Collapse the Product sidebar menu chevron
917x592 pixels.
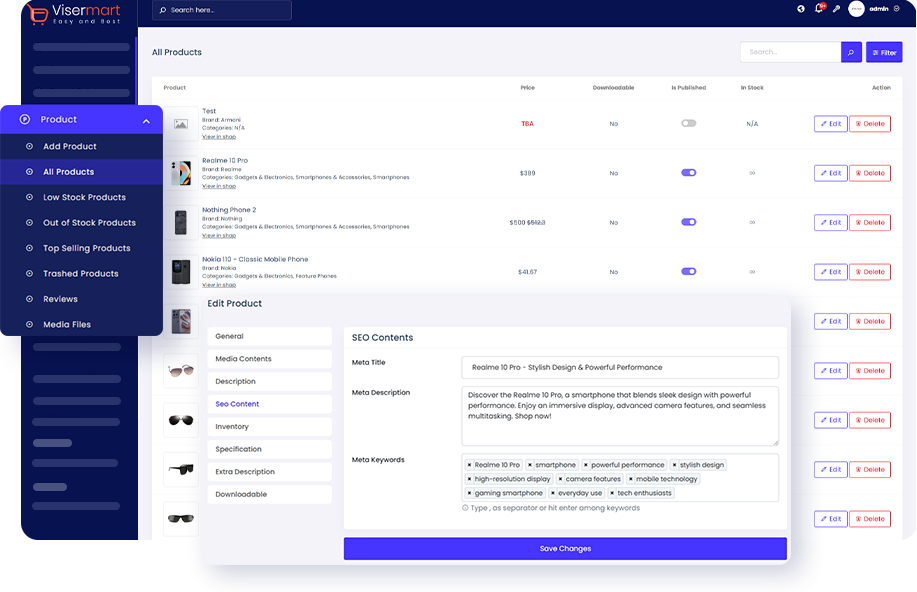tap(146, 121)
